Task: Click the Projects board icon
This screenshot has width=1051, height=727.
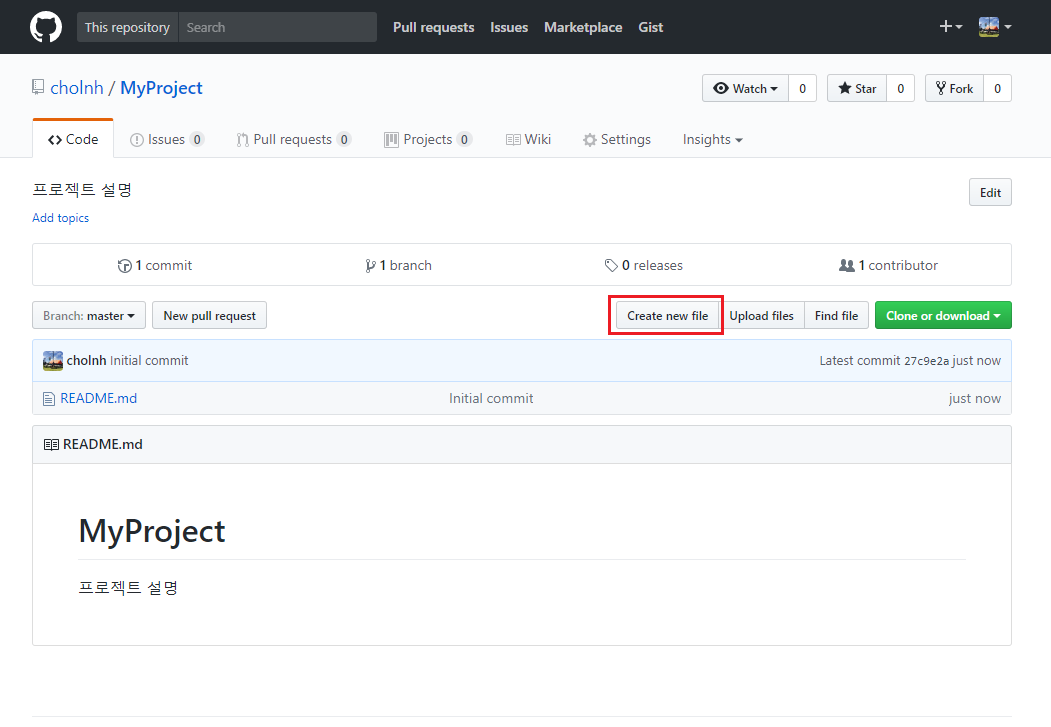Action: click(391, 140)
